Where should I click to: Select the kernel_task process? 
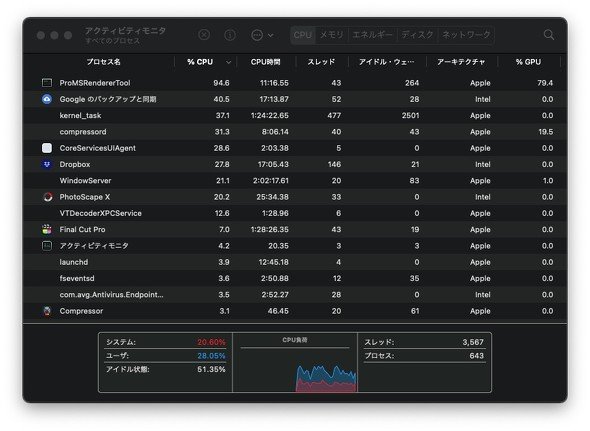(80, 116)
